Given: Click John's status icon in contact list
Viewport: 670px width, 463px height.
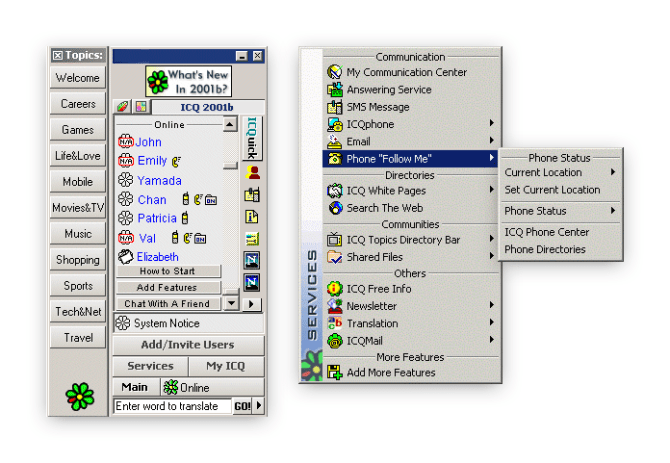Looking at the screenshot, I should pyautogui.click(x=125, y=143).
